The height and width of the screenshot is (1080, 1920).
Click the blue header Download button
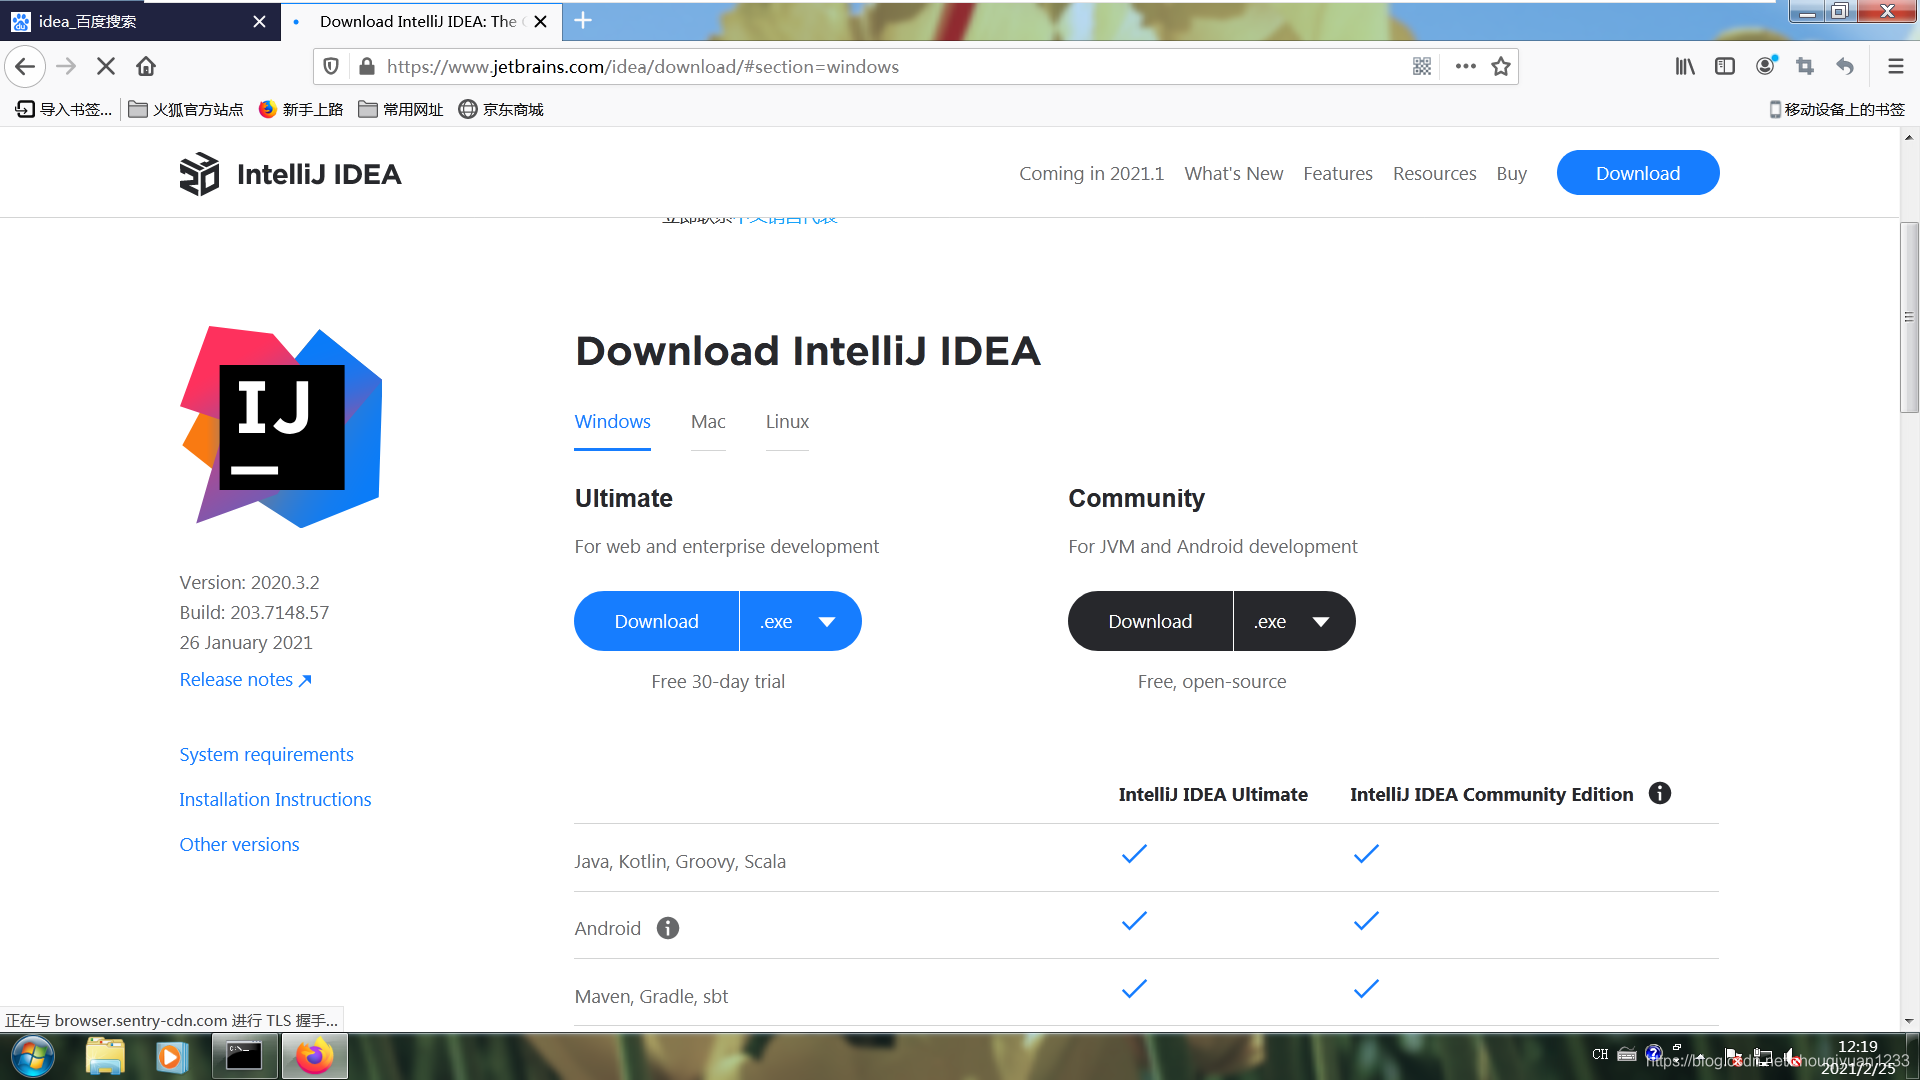pos(1637,173)
